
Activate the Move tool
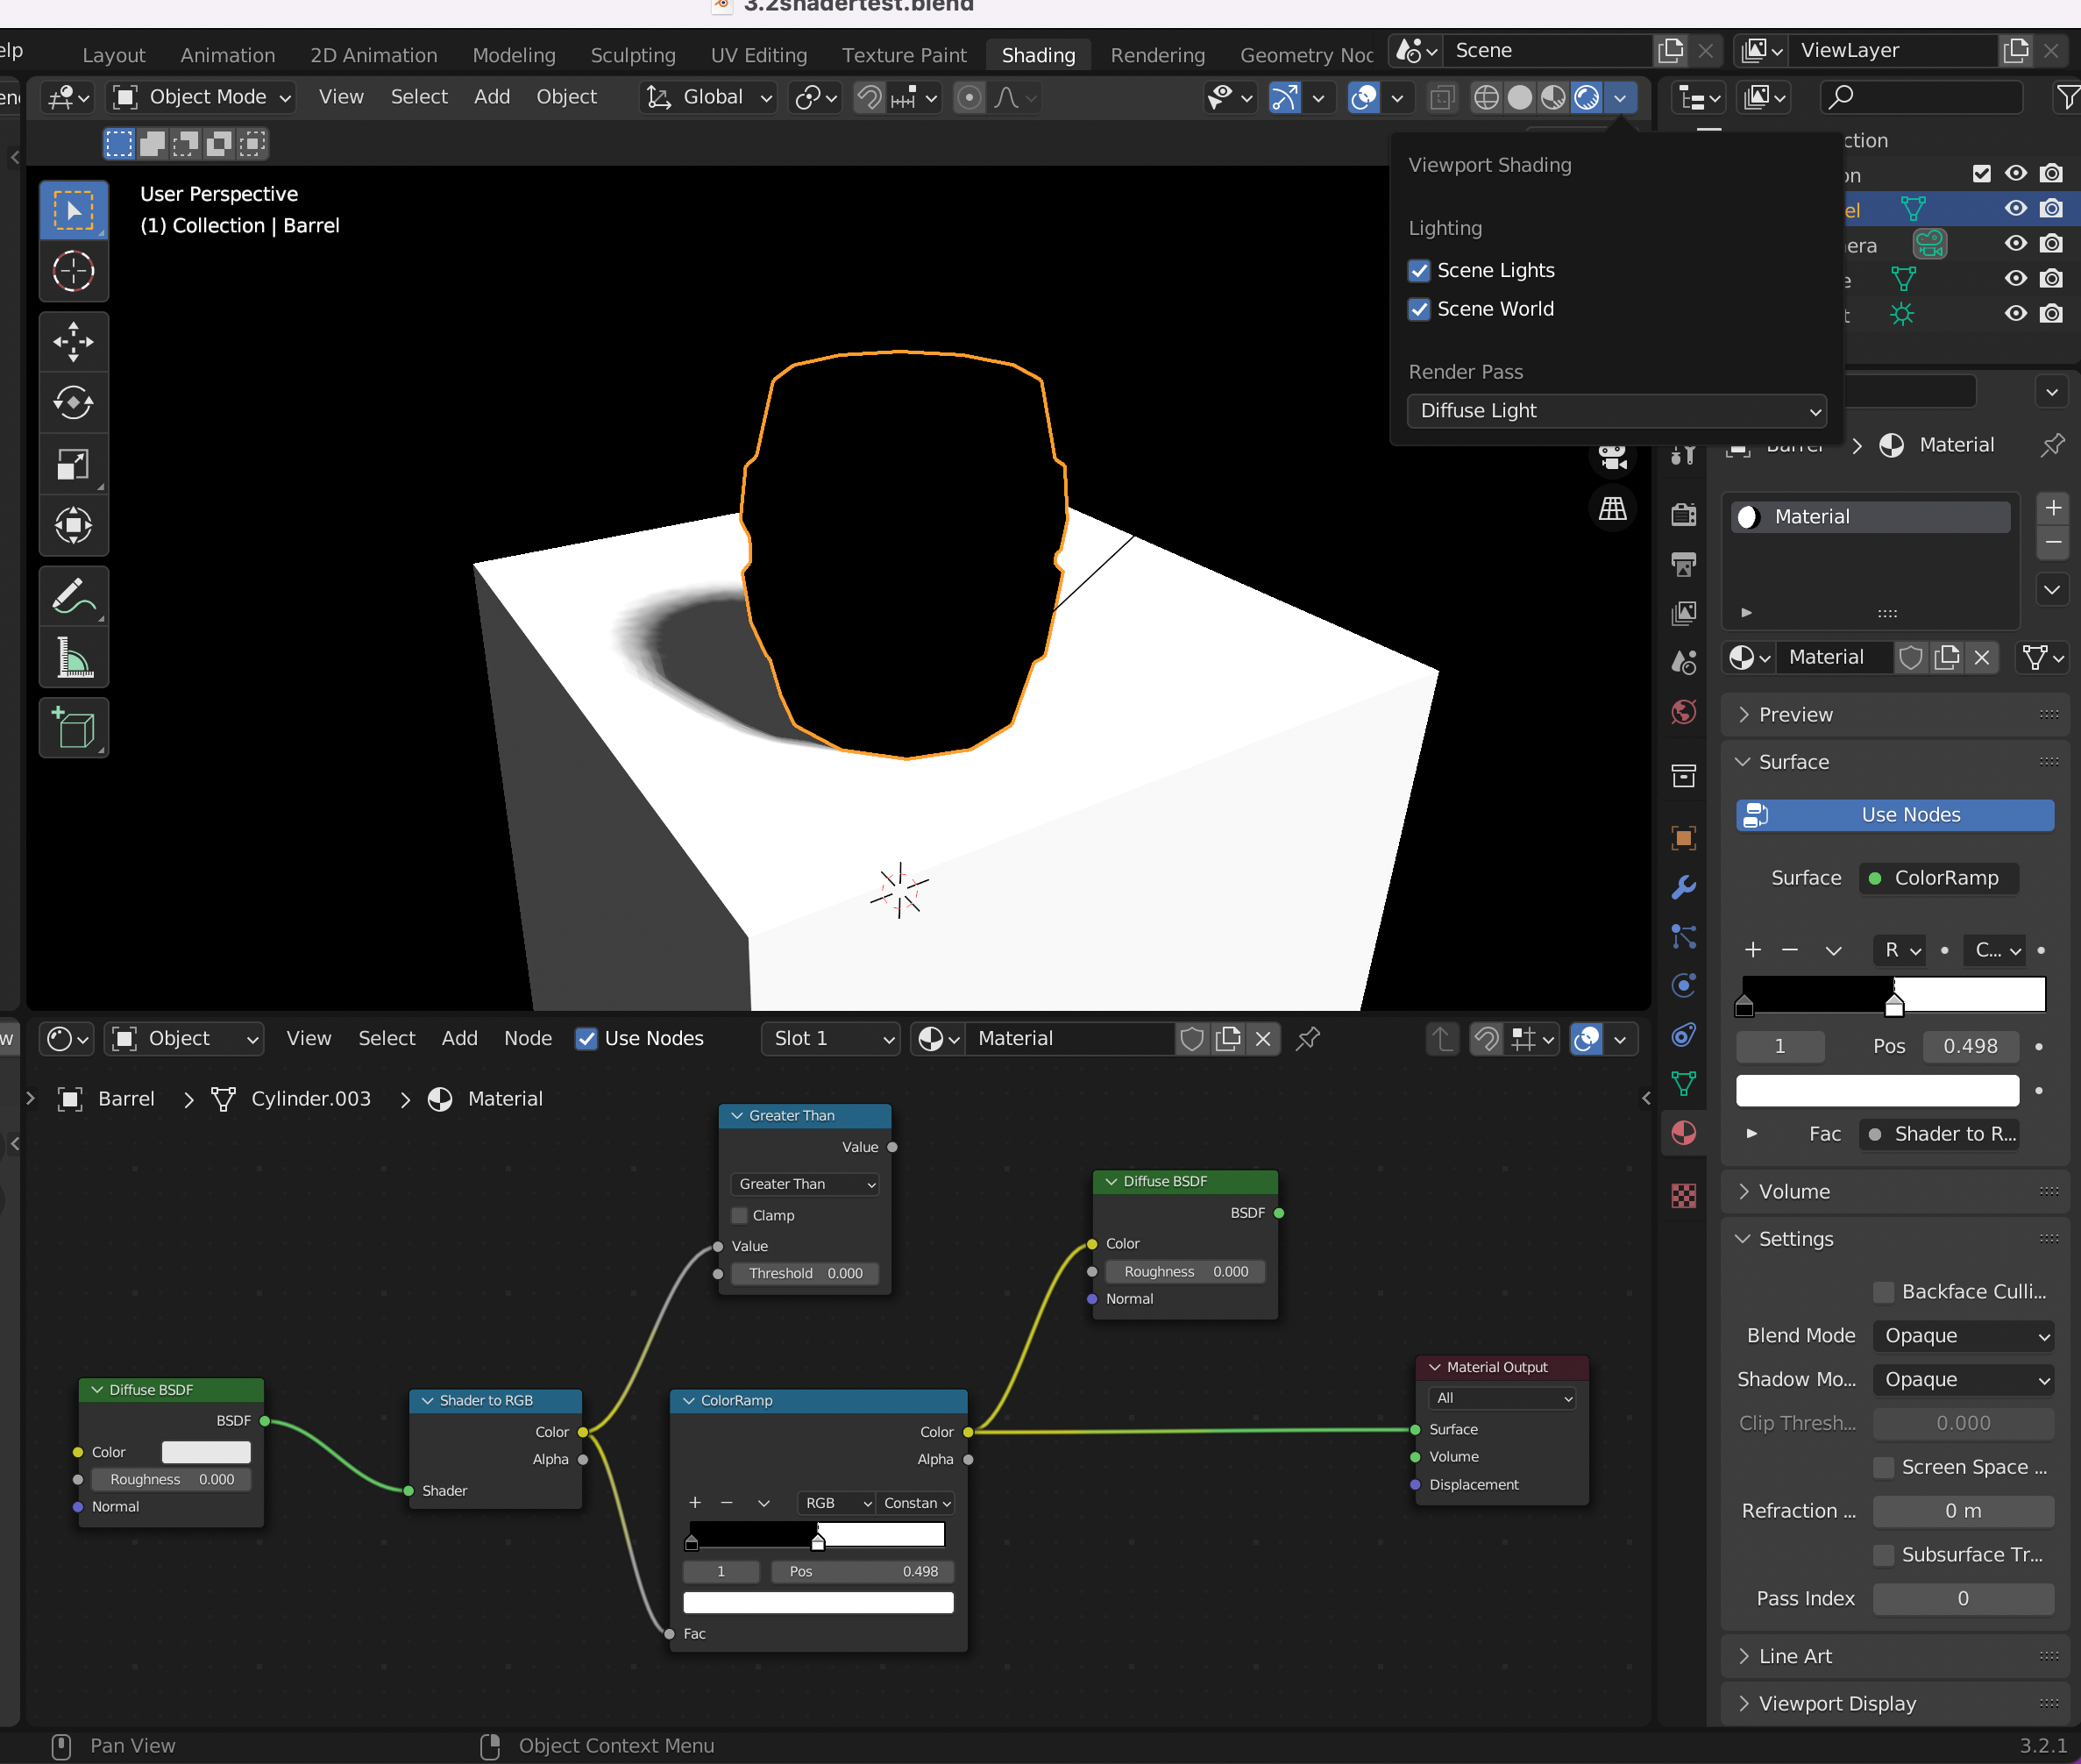(73, 342)
